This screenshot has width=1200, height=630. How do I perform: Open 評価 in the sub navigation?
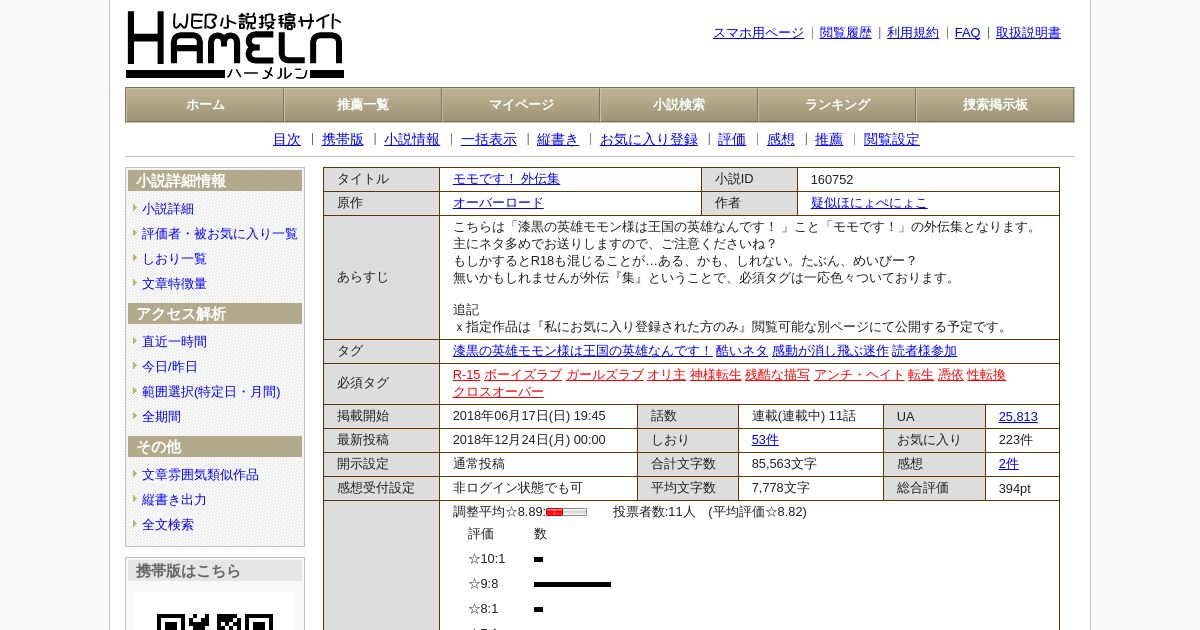(x=732, y=140)
